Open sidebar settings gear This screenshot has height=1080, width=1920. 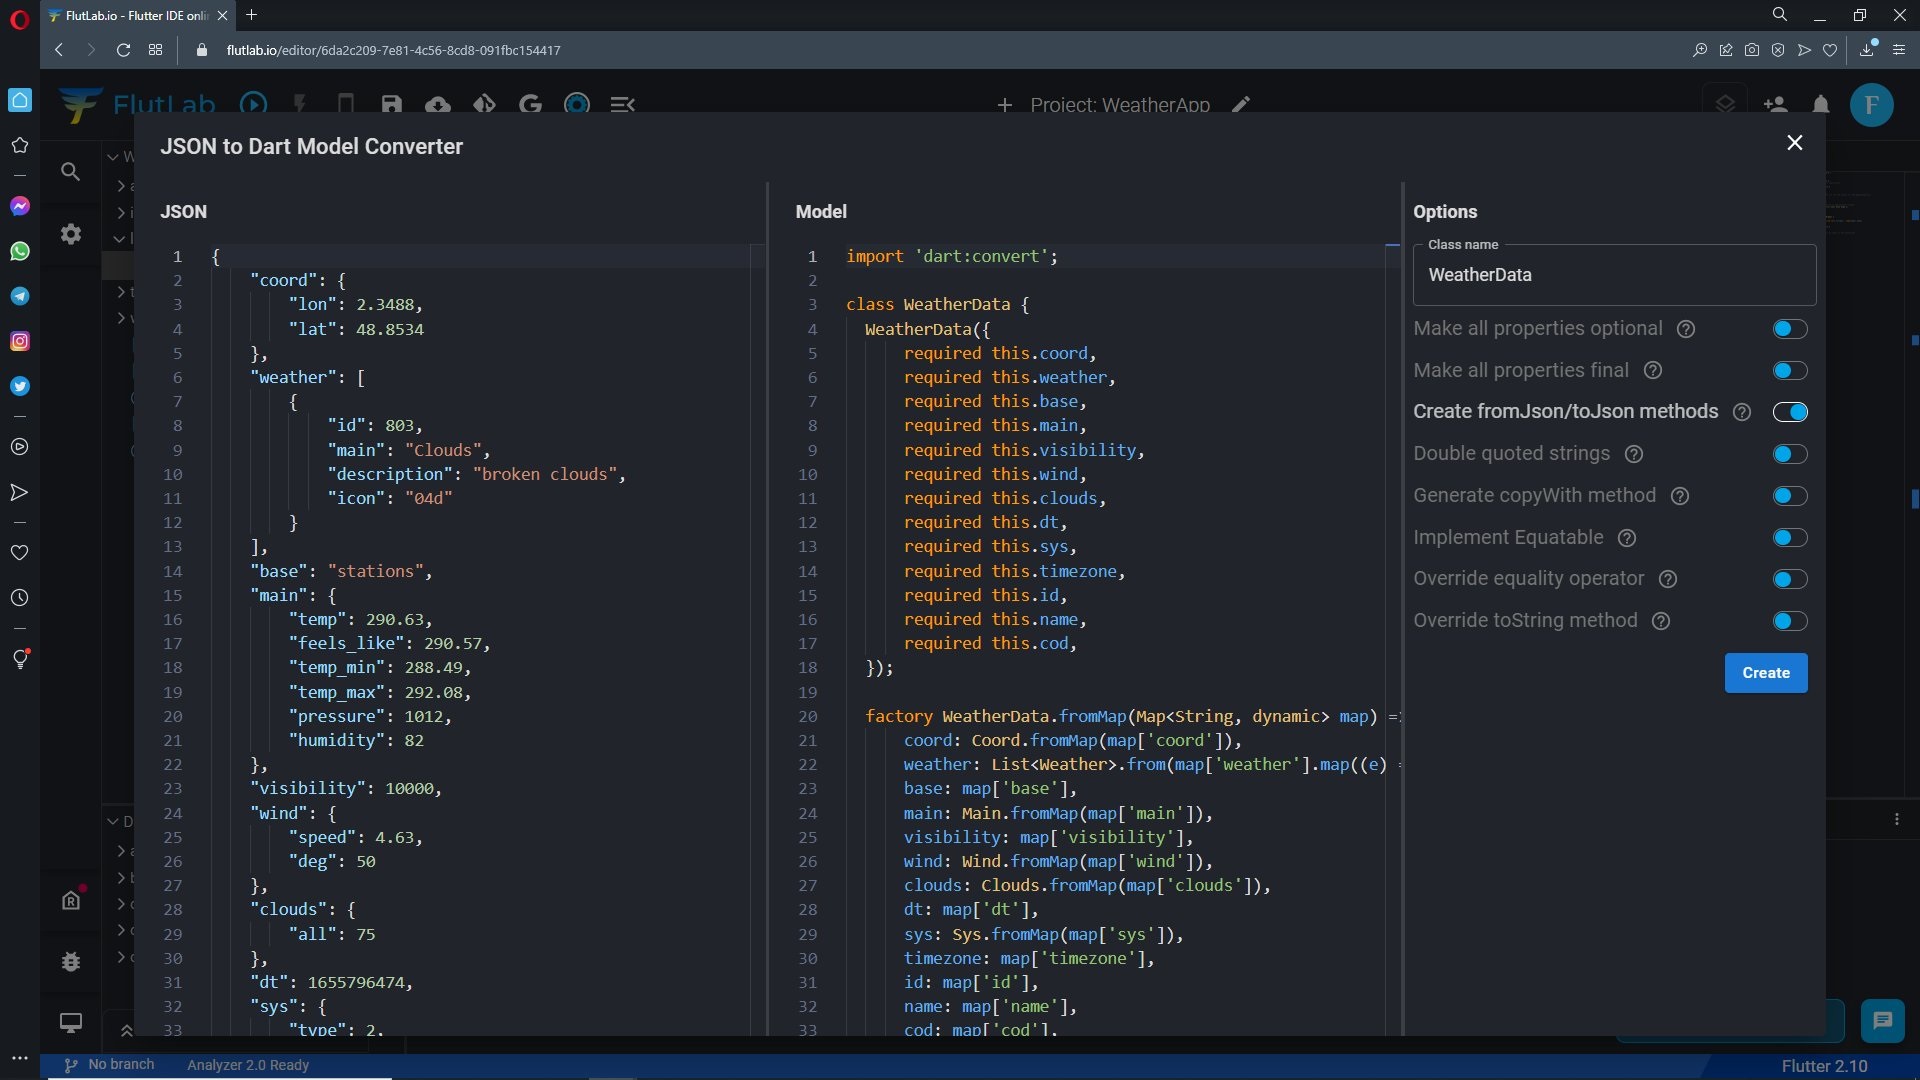pyautogui.click(x=70, y=234)
